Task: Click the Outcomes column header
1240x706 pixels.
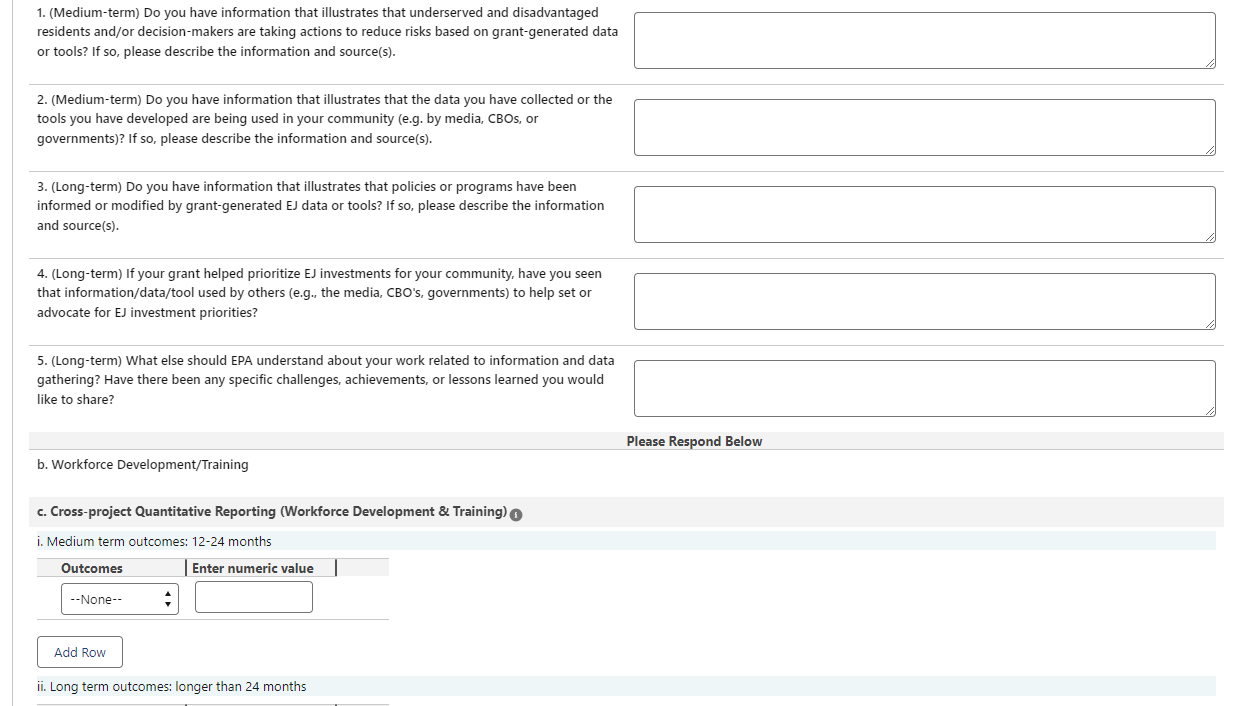Action: pos(92,568)
